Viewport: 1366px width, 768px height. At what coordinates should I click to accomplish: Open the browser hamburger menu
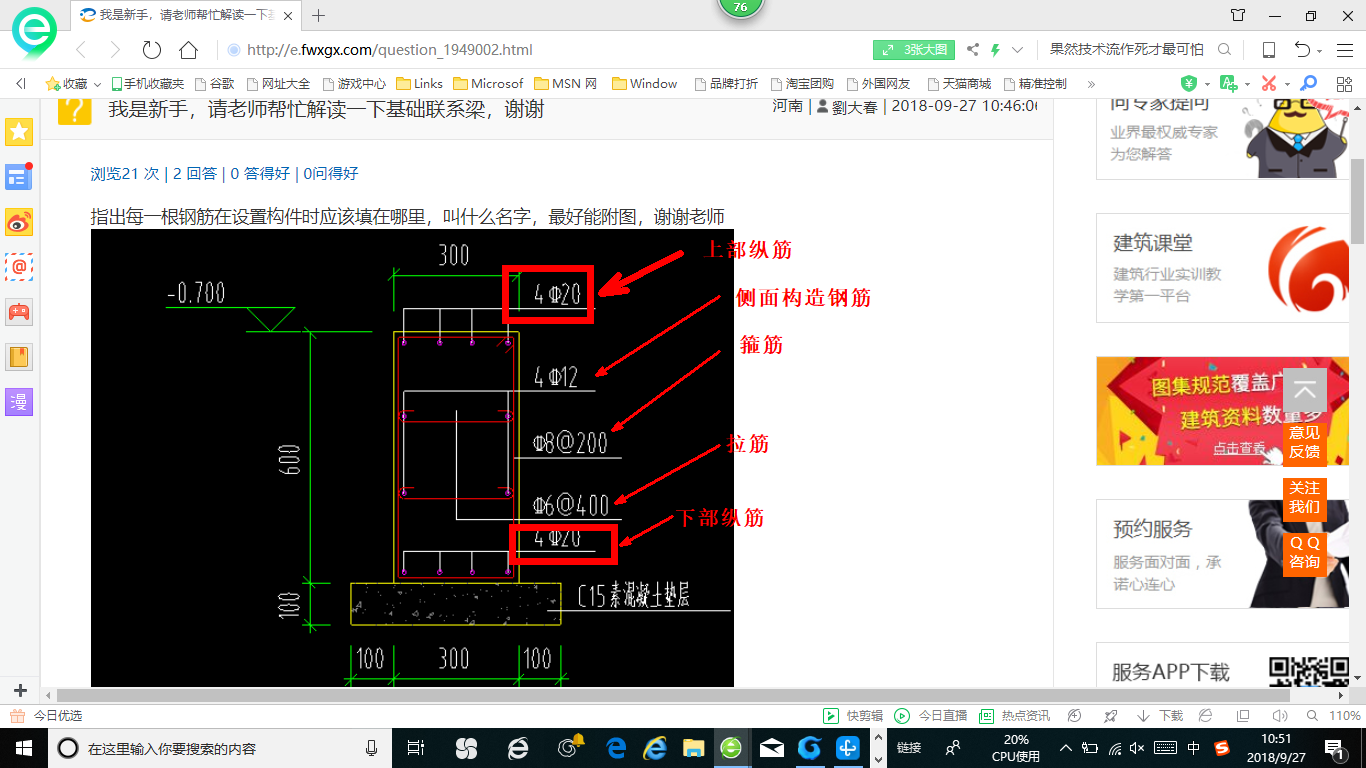click(1344, 50)
